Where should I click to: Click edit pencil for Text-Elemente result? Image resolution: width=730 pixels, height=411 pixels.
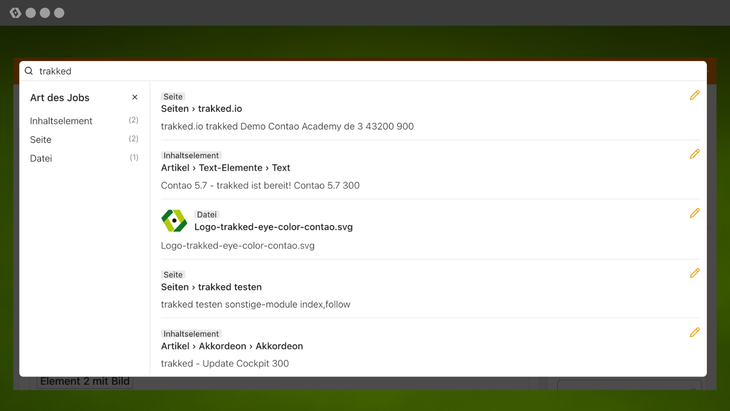click(695, 154)
